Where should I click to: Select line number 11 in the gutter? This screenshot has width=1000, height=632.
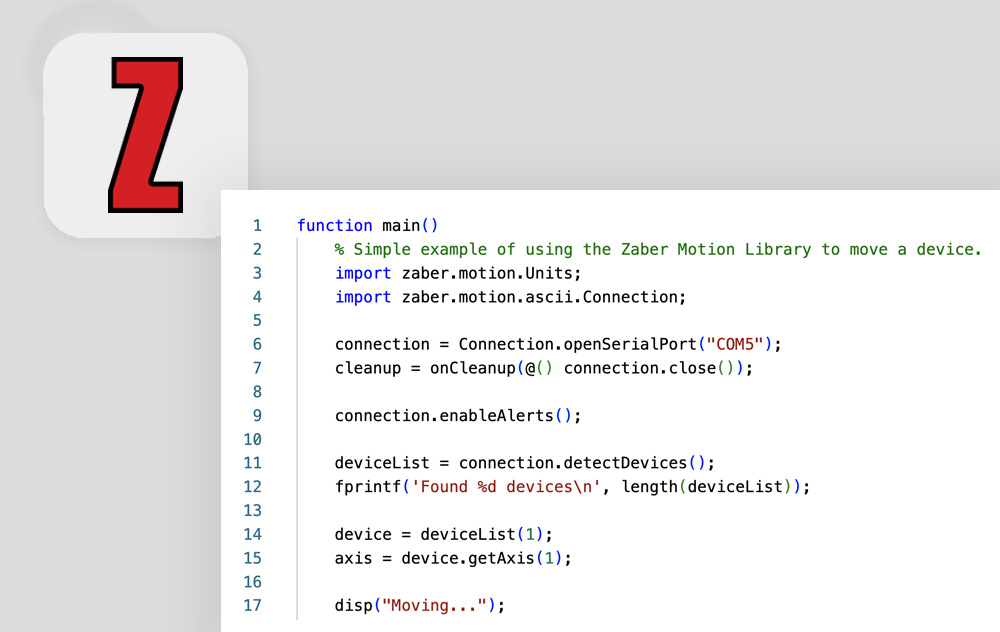[x=253, y=463]
